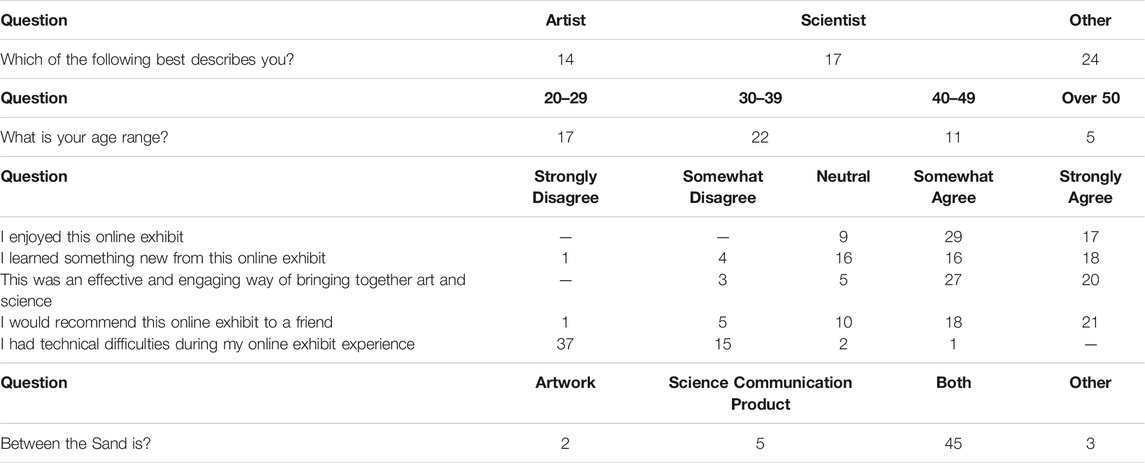Click the value 45 under Both
1145x463 pixels.
tap(953, 443)
